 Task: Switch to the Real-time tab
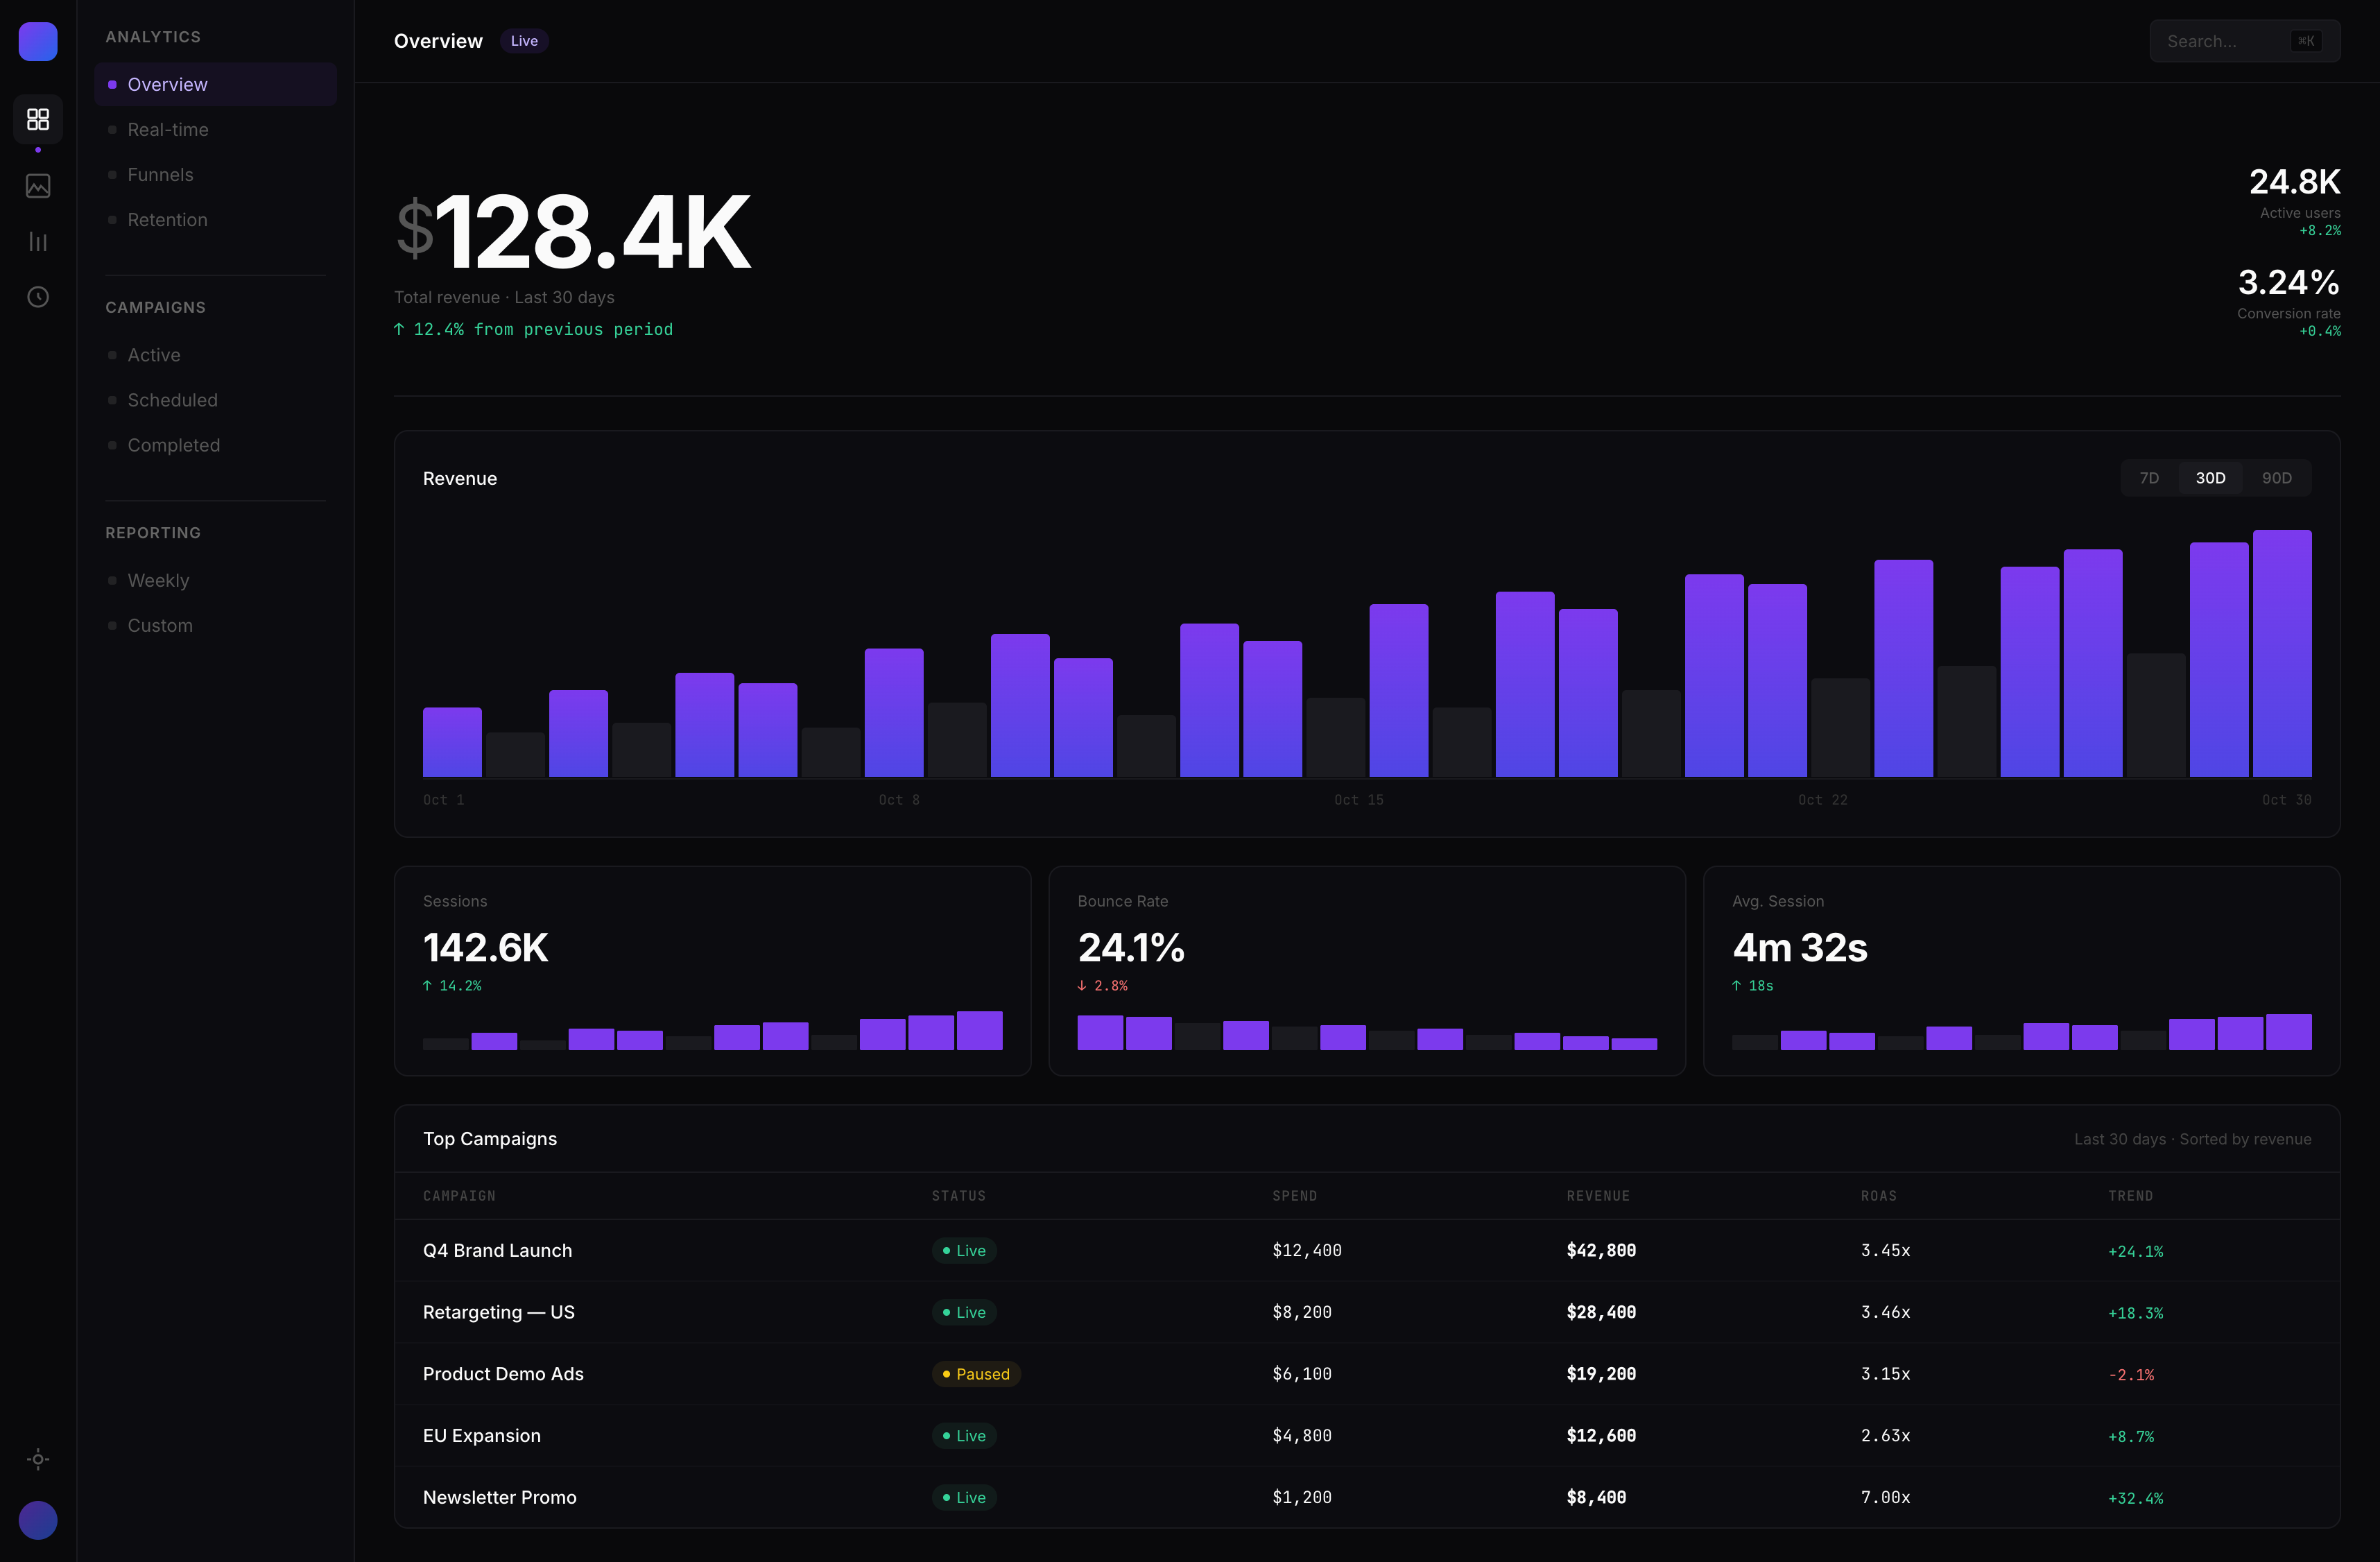point(167,129)
